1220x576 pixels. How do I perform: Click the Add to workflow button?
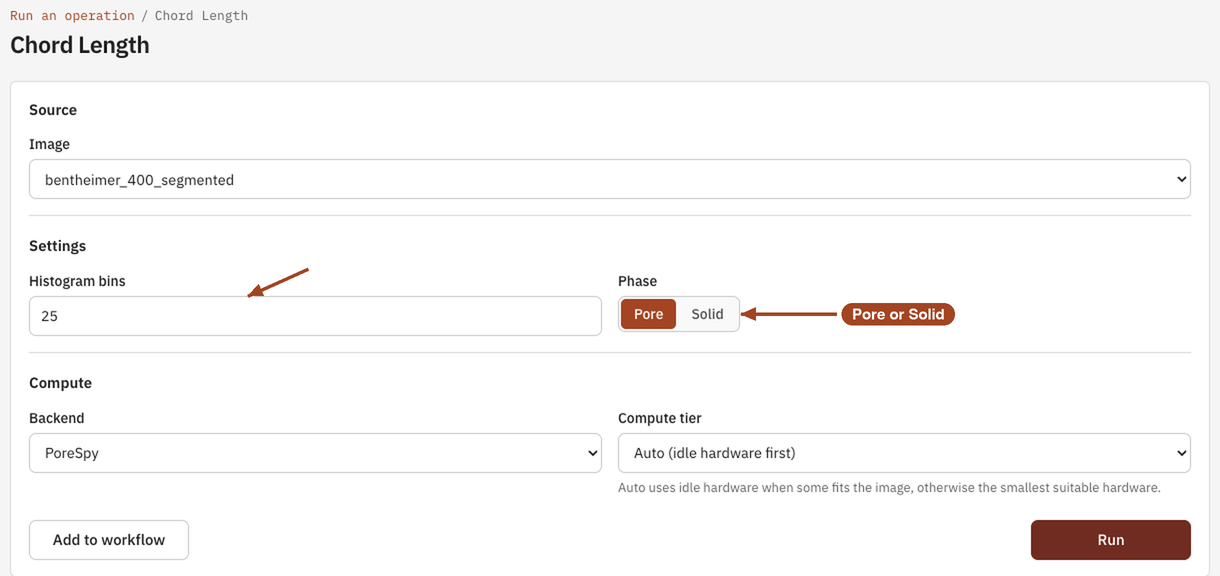109,540
